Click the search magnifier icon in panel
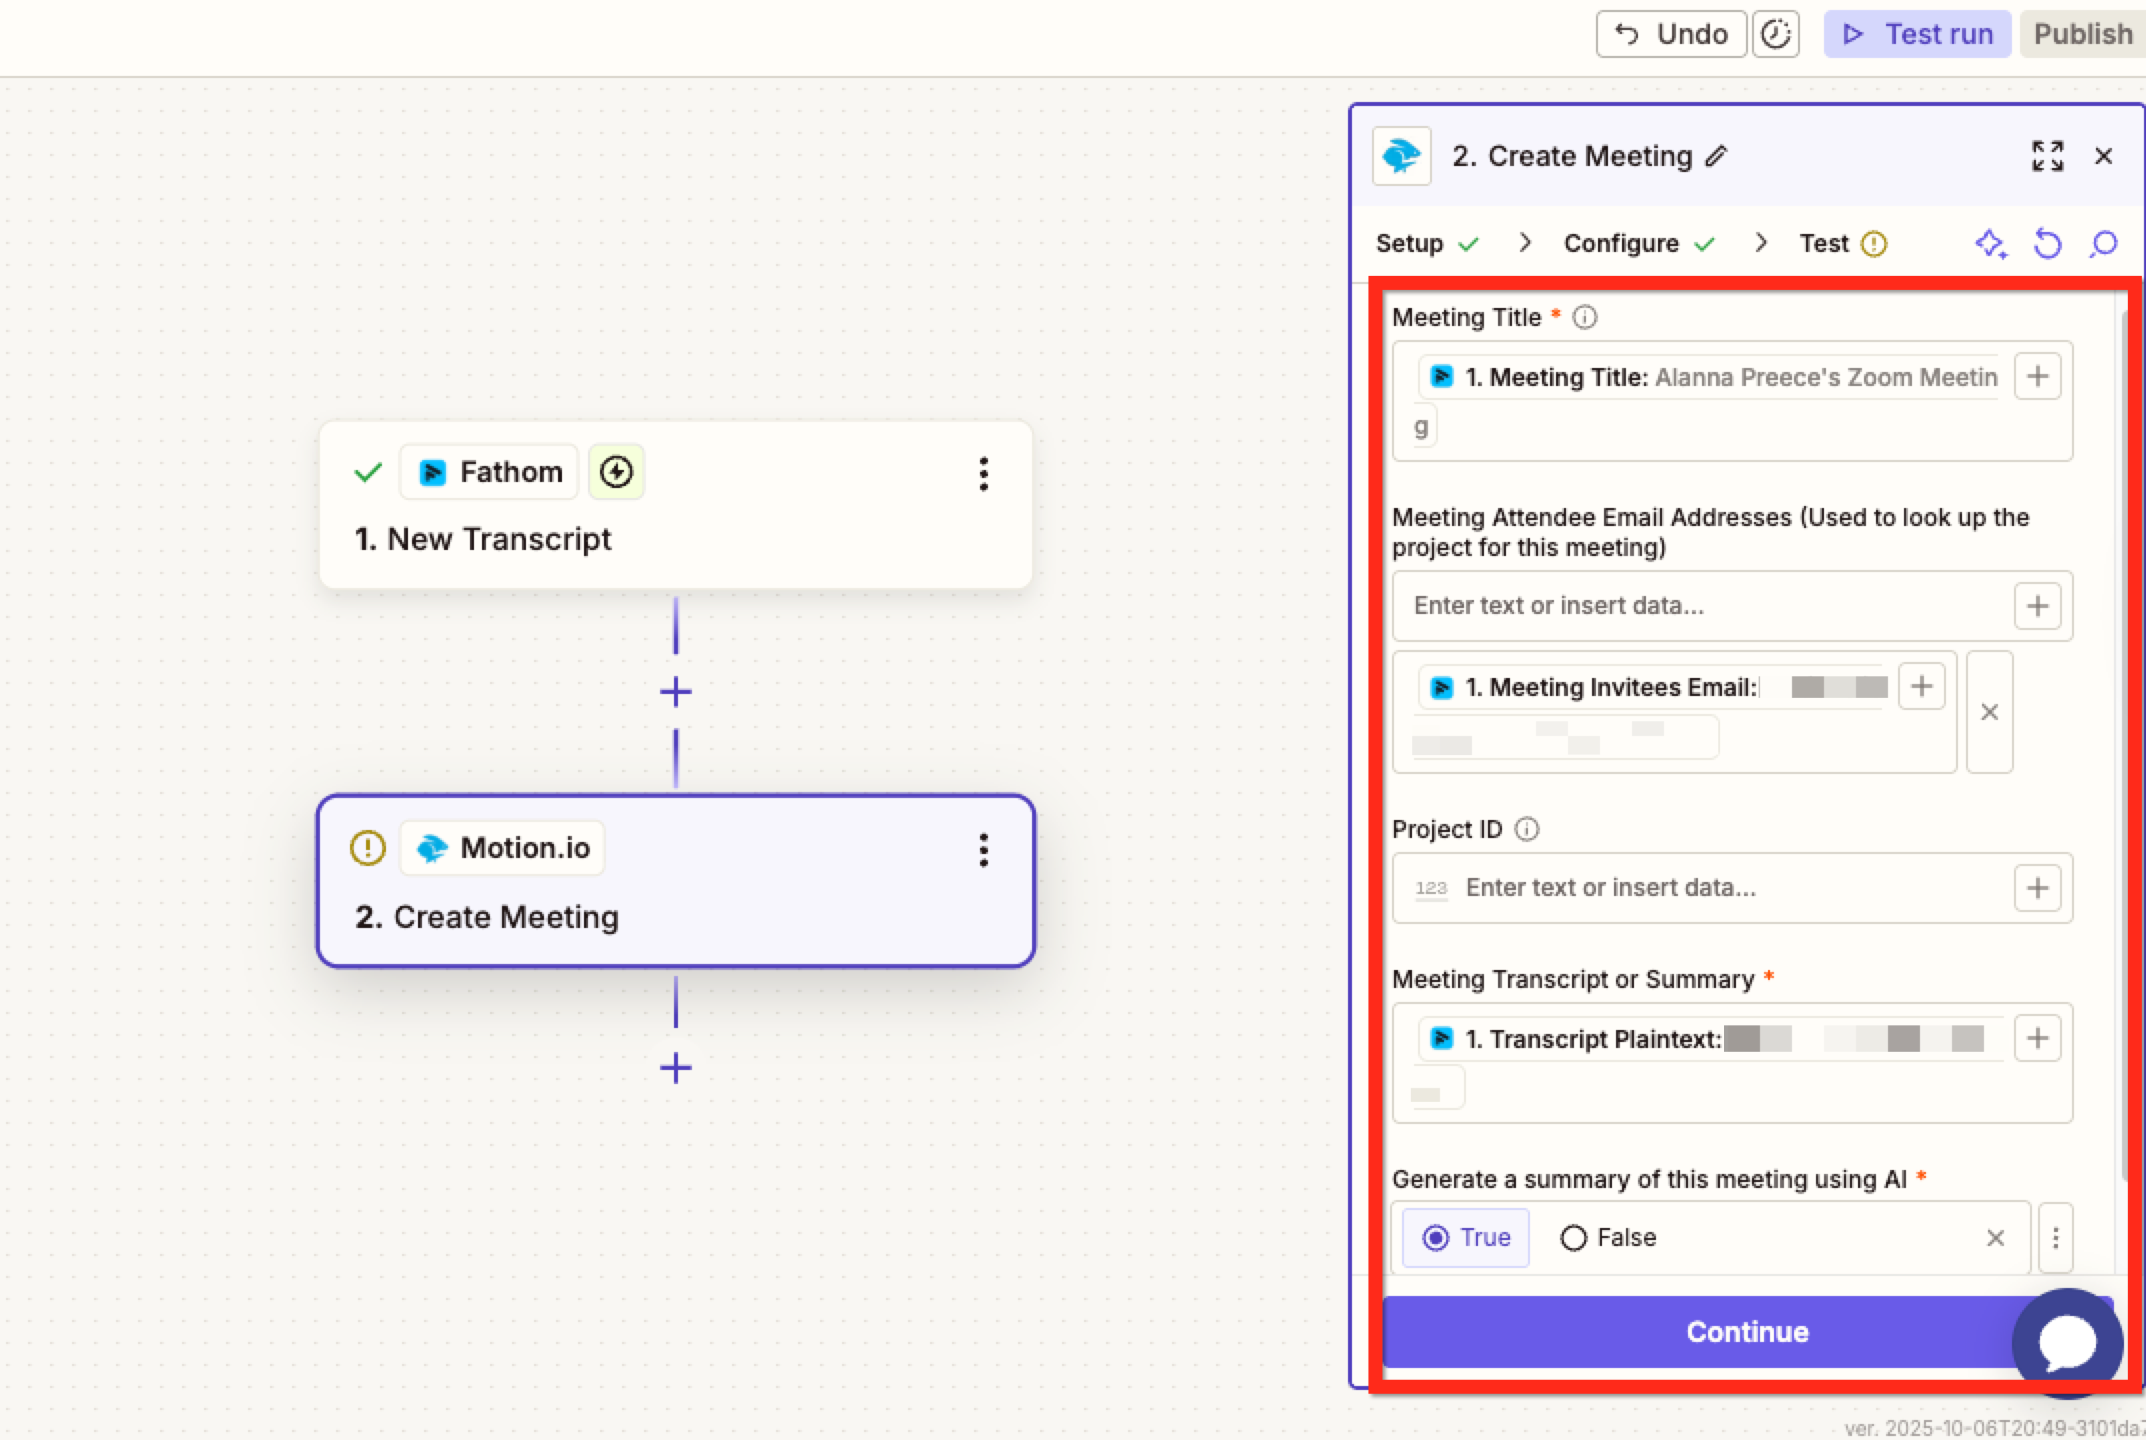The width and height of the screenshot is (2146, 1440). click(2104, 244)
